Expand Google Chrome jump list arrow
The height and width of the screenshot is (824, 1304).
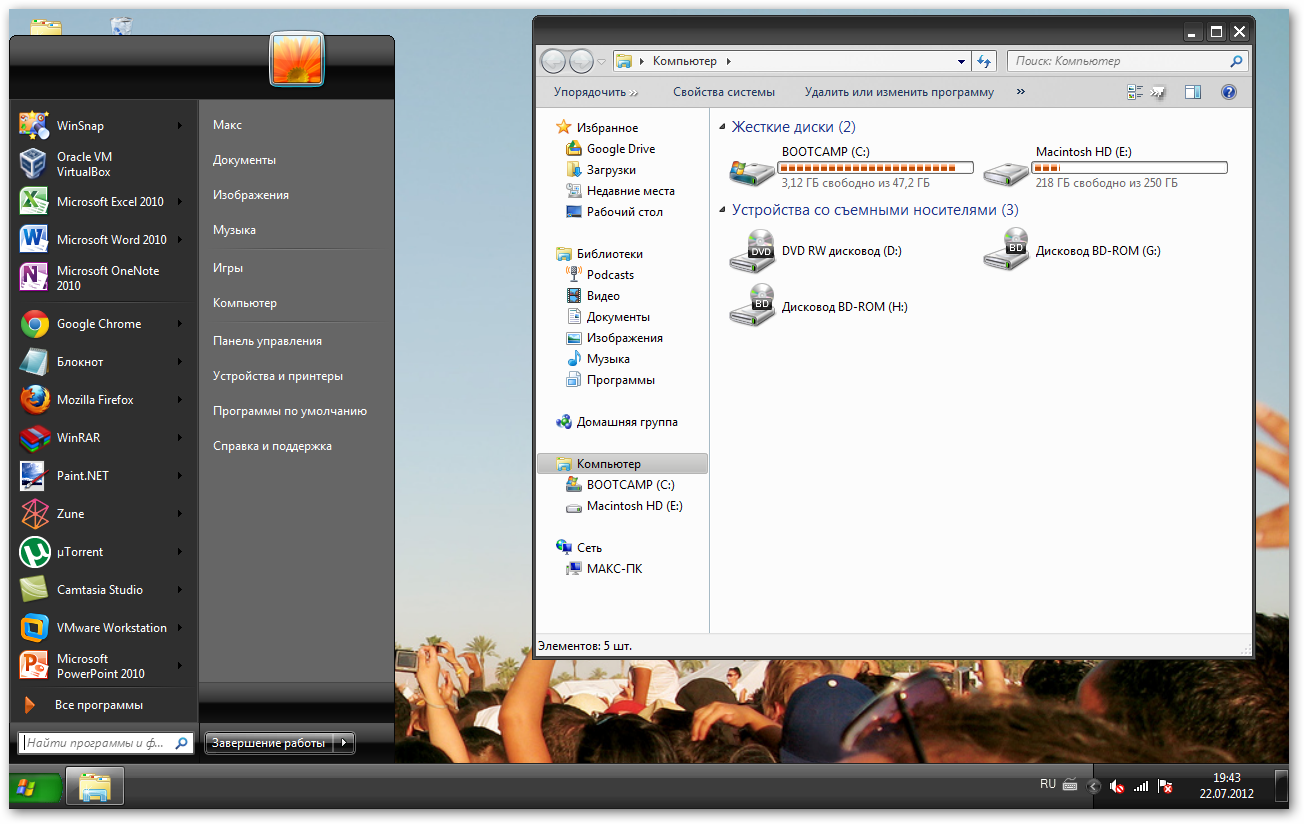[180, 324]
